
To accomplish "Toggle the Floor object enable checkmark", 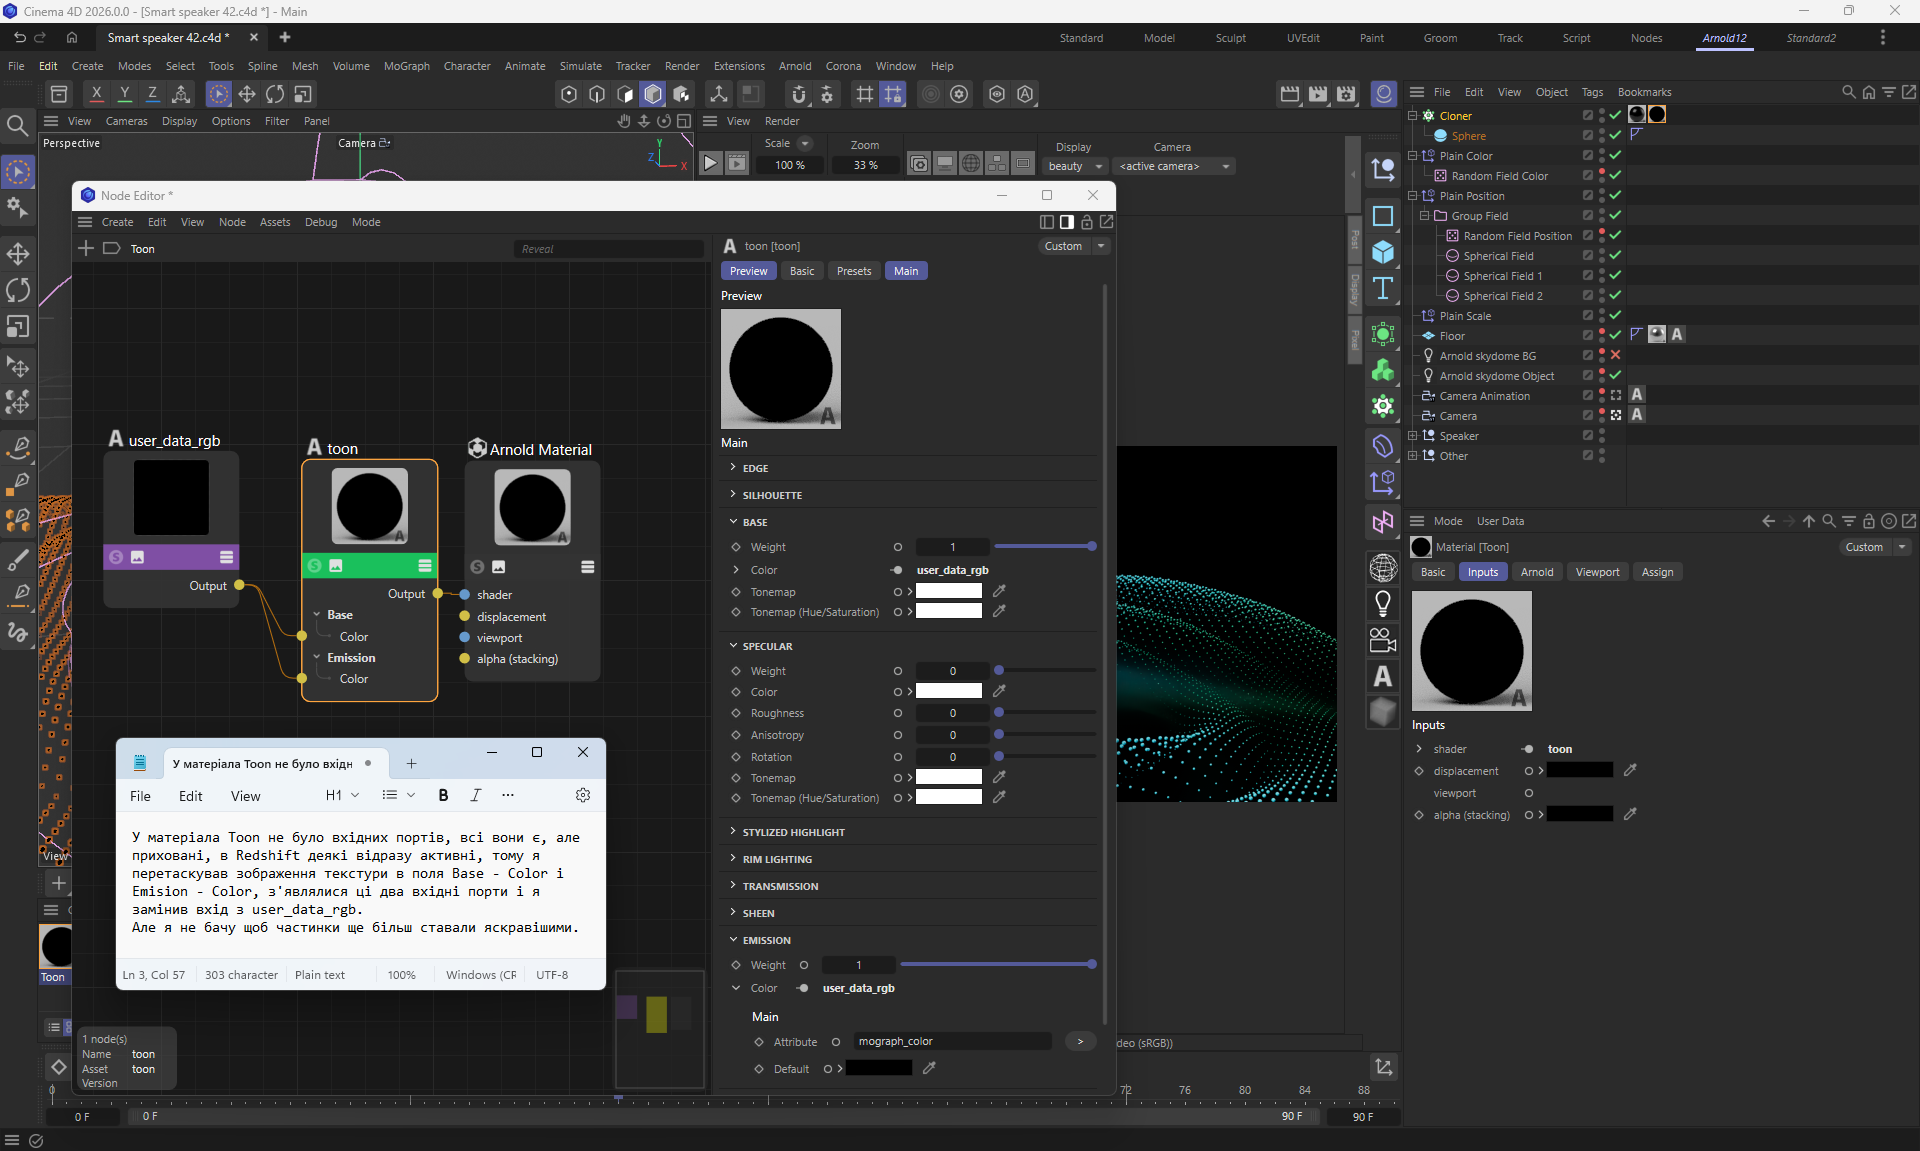I will tap(1615, 335).
